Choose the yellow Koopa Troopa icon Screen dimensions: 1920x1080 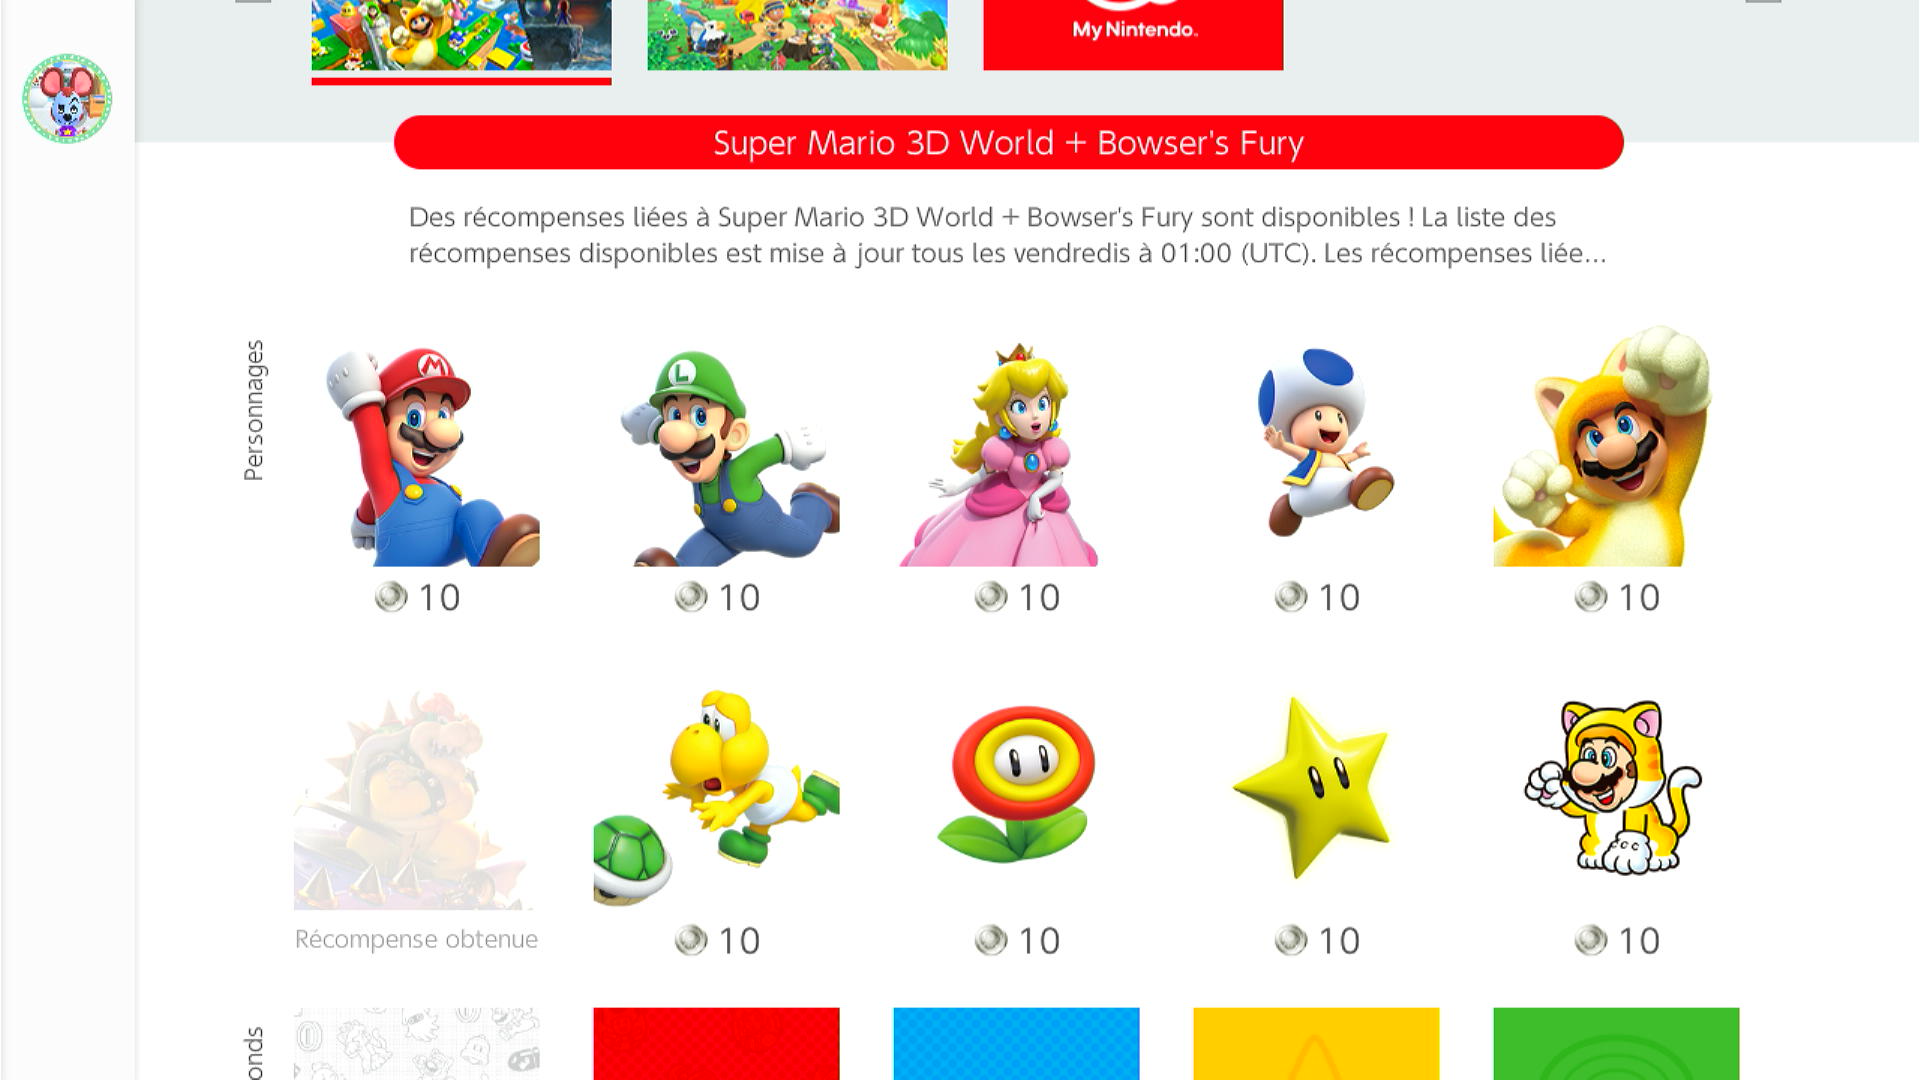717,788
